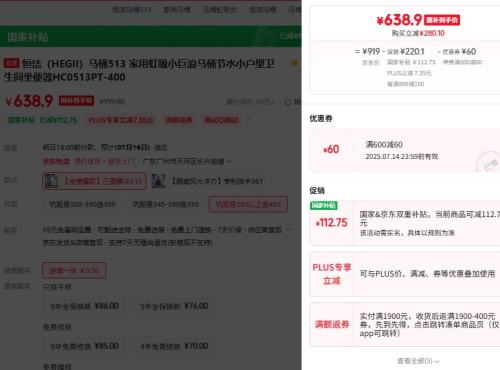500x370 pixels.
Task: Click 国补到手价 badge in the price panel
Action: 442,20
